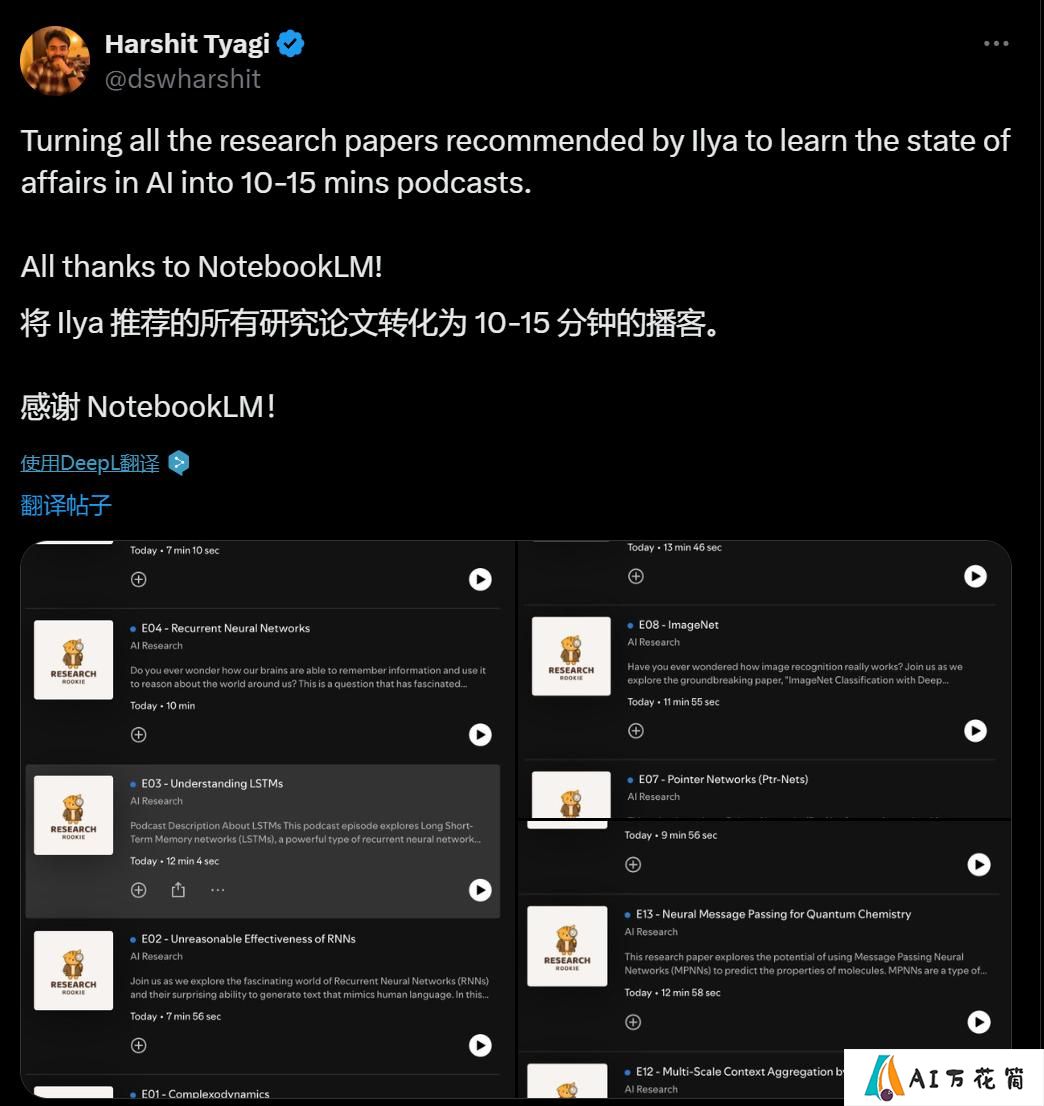Viewport: 1044px width, 1106px height.
Task: Click the 翻译帖子 translate post link
Action: pyautogui.click(x=66, y=505)
